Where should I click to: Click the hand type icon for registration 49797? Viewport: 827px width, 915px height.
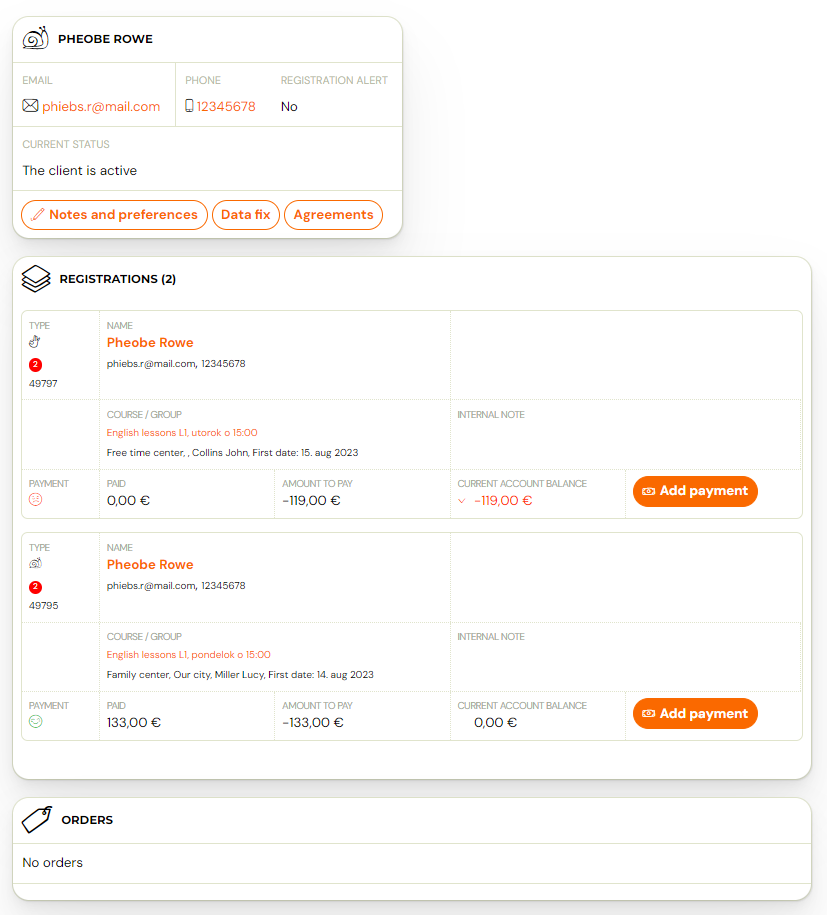click(35, 342)
